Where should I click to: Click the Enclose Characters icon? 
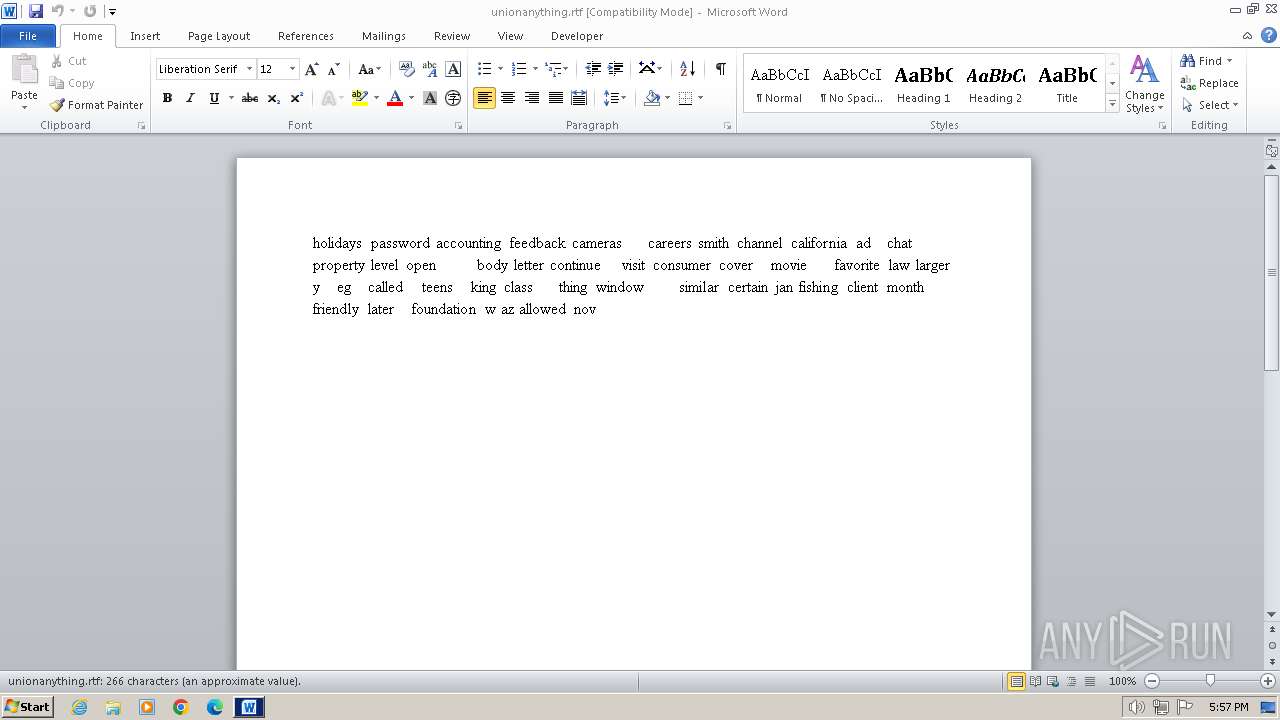point(453,98)
